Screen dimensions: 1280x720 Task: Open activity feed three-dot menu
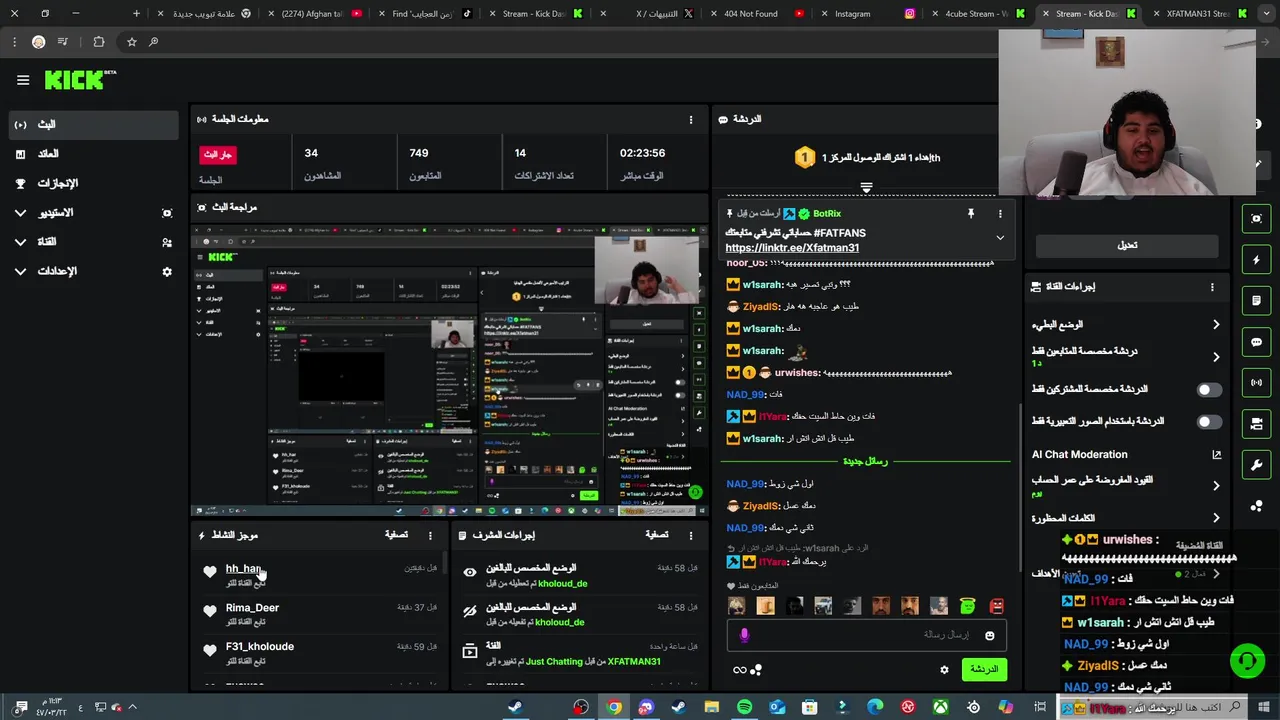pyautogui.click(x=430, y=536)
